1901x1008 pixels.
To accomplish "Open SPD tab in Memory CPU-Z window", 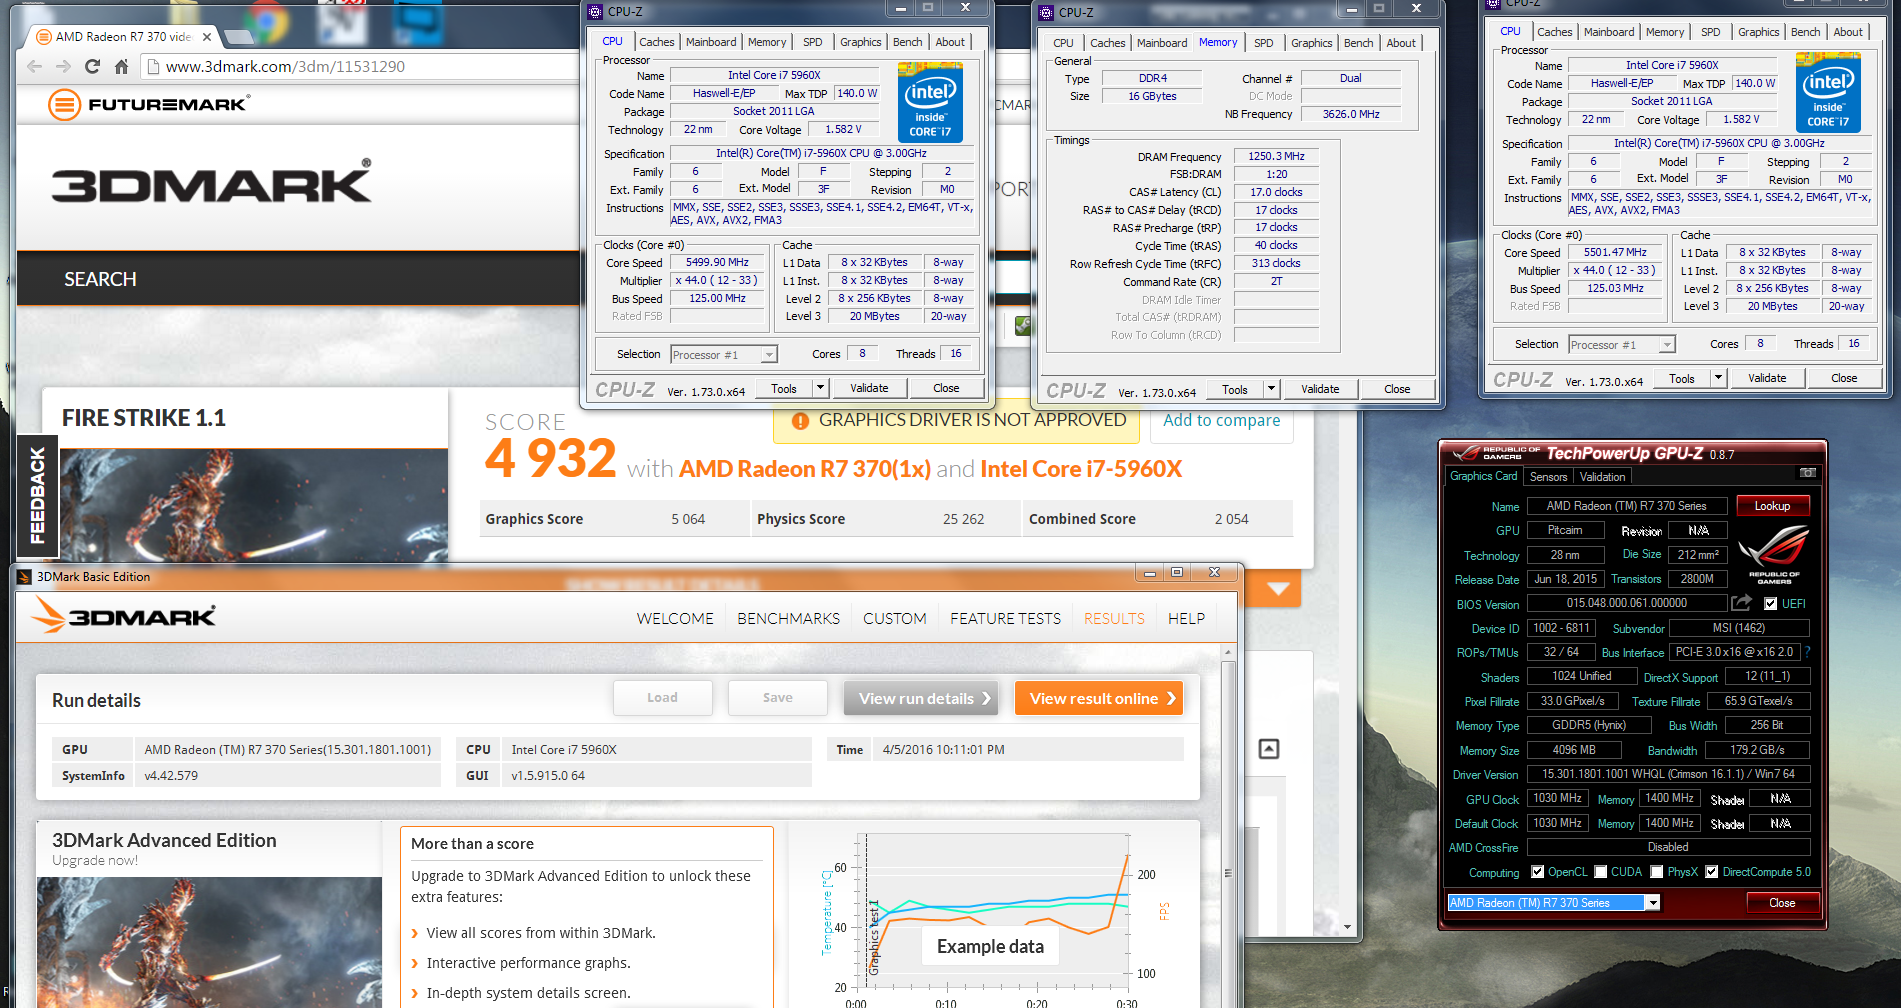I will 1264,43.
